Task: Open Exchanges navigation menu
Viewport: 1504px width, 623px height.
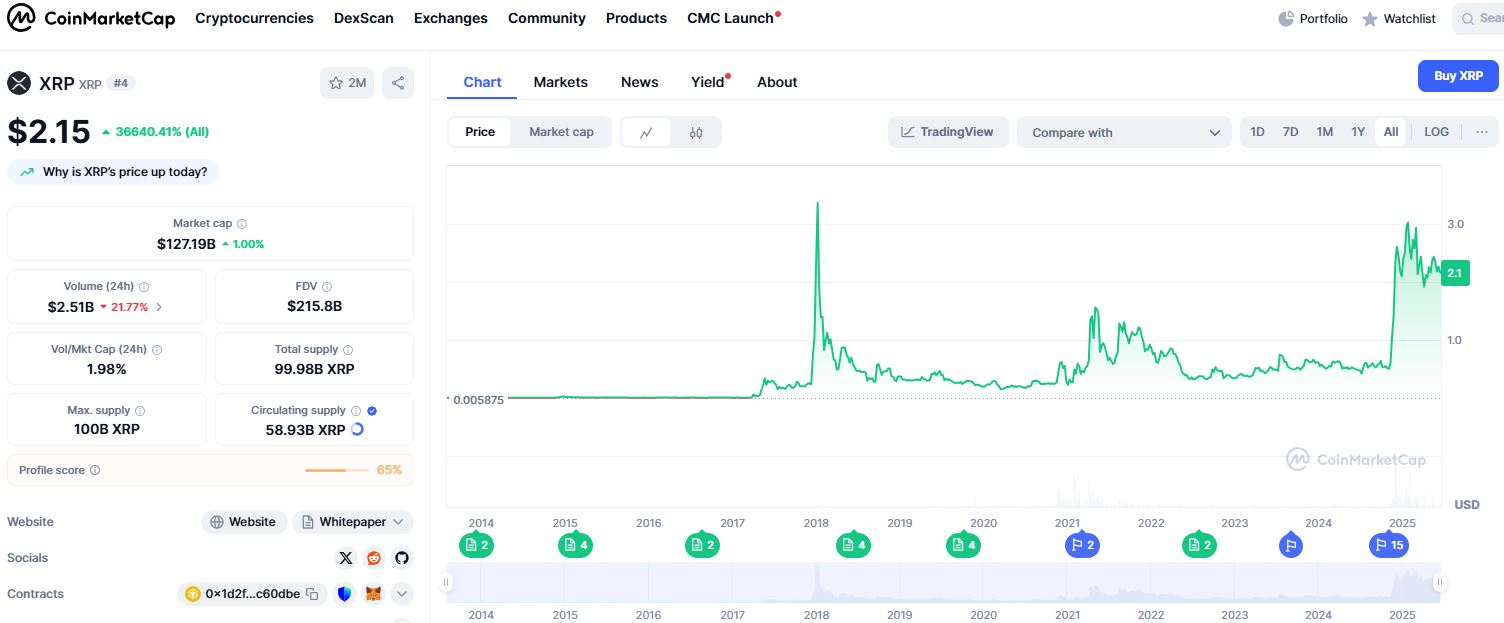Action: (451, 18)
